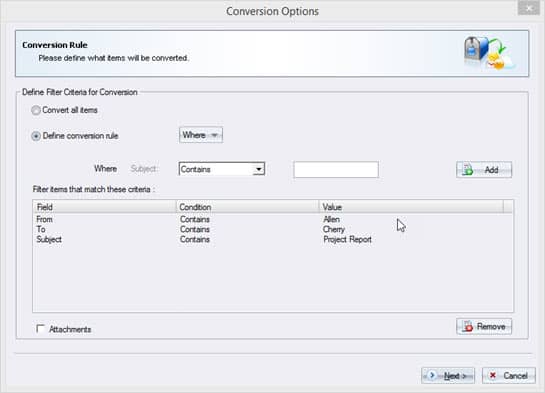545x393 pixels.
Task: Enable the Attachments checkbox
Action: [40, 329]
